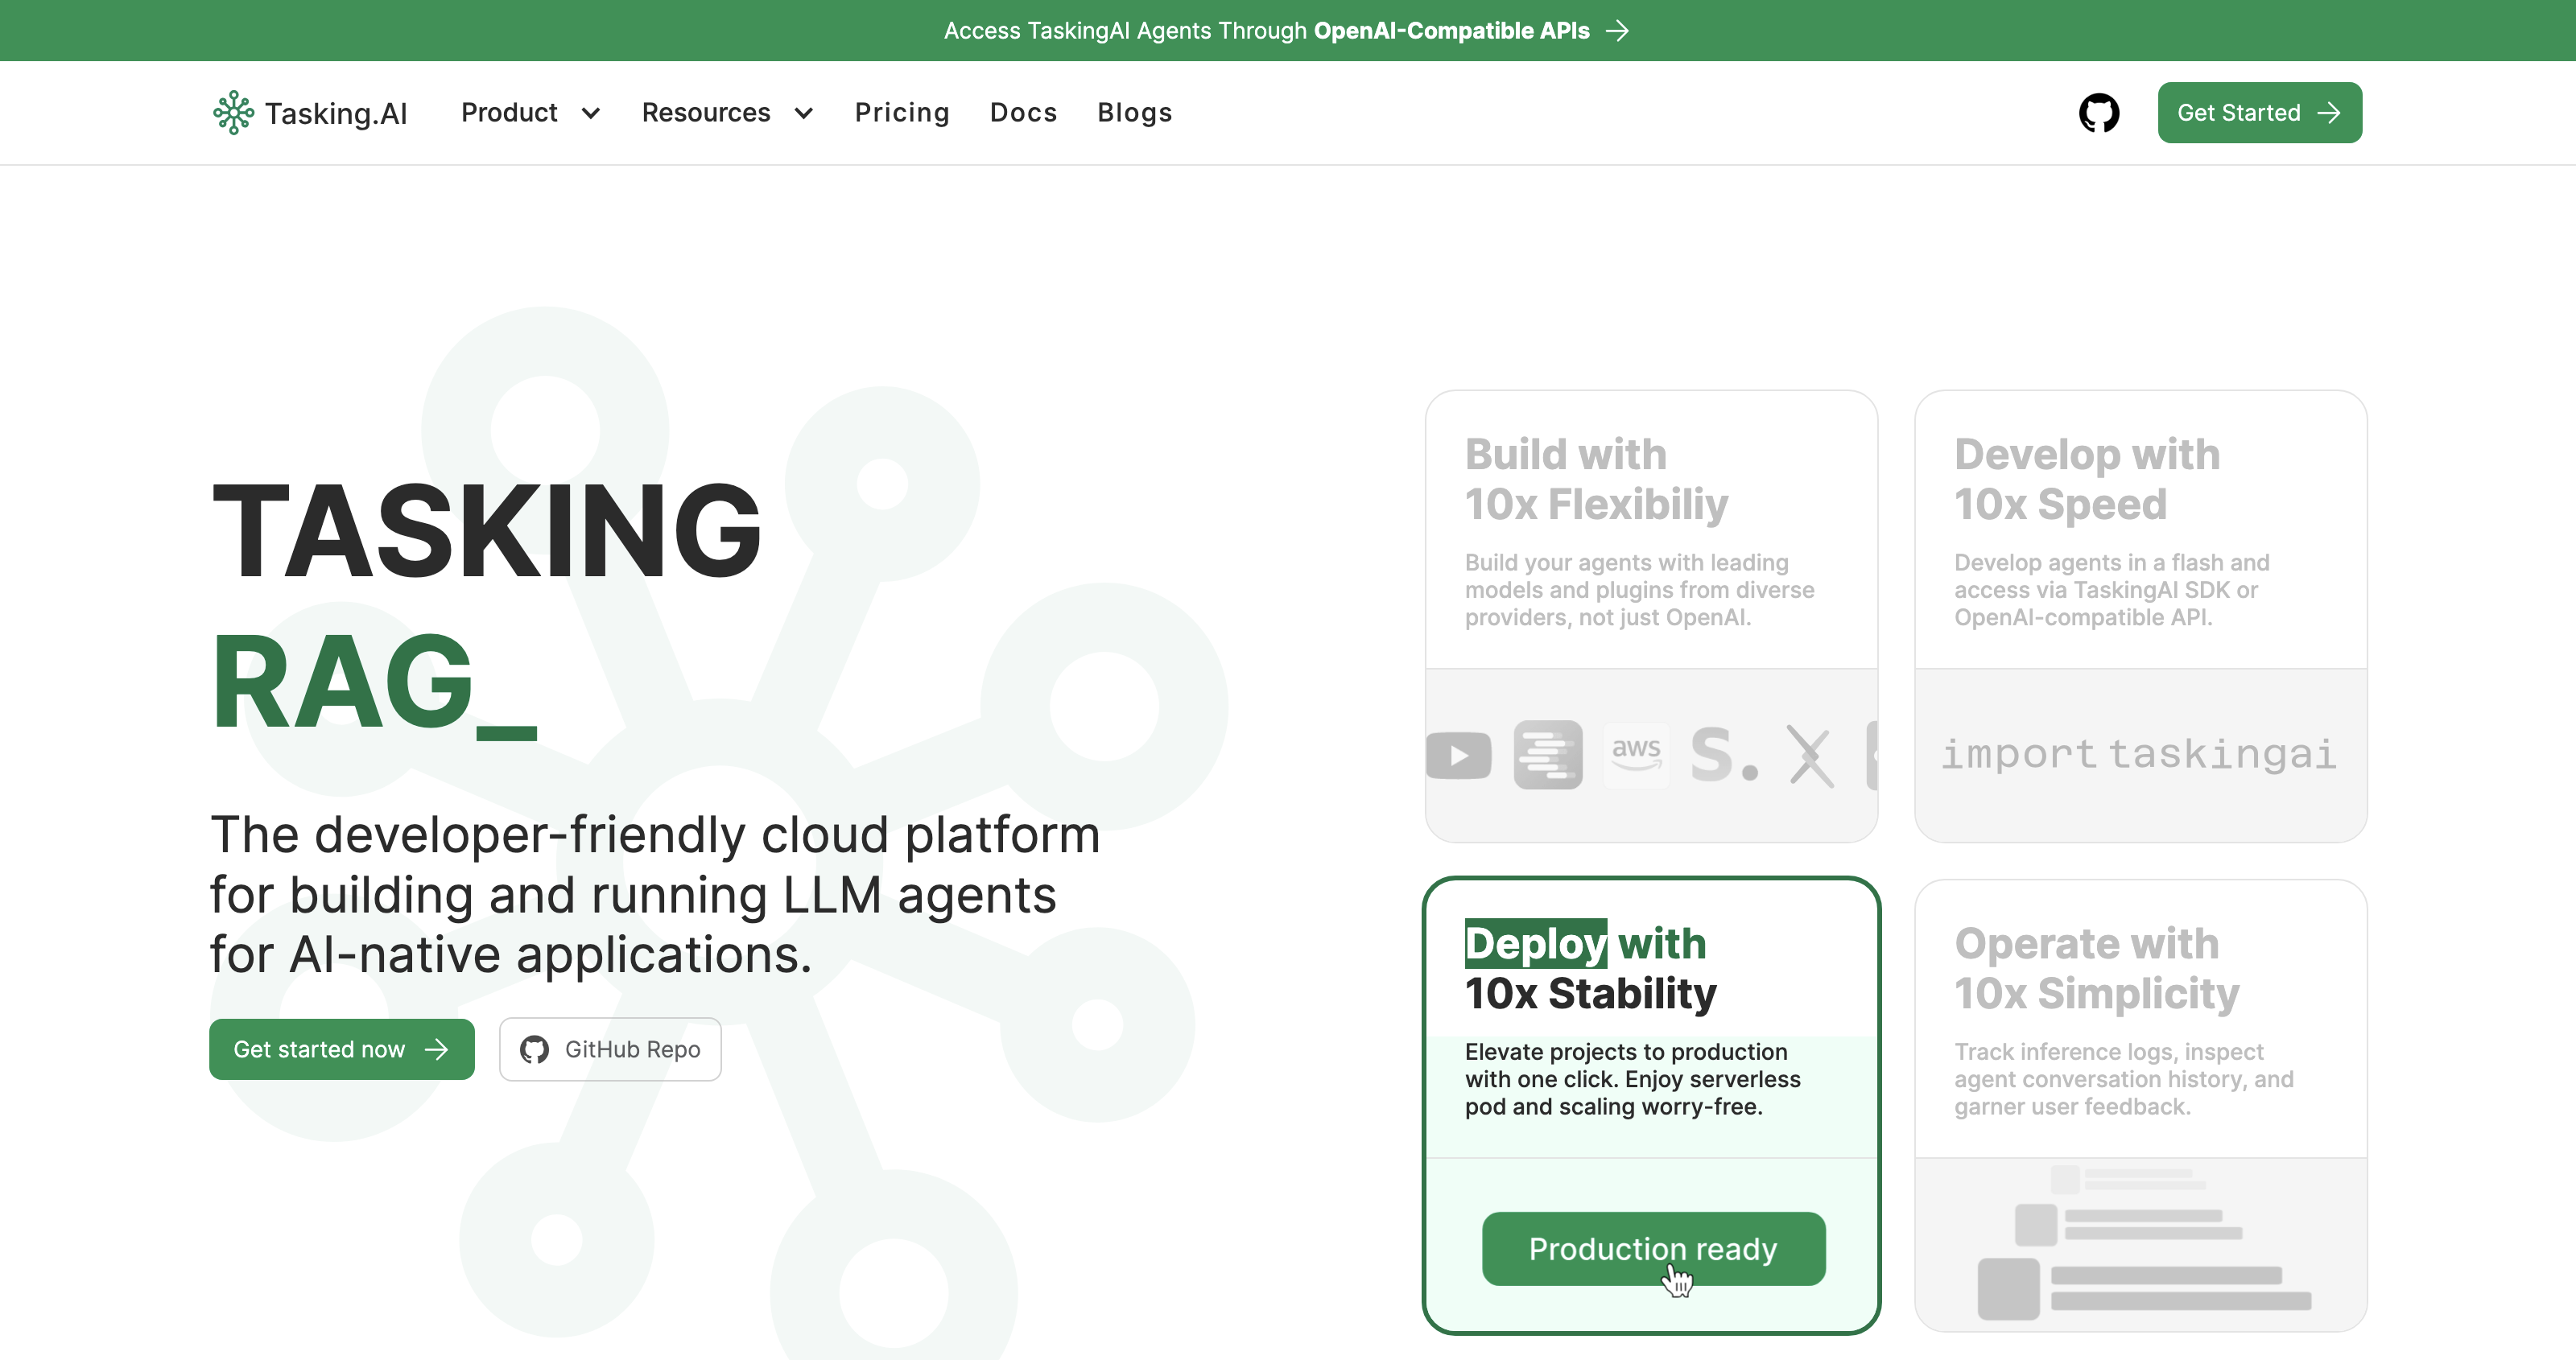Click the arrow icon in navbar Get Started button
The height and width of the screenshot is (1360, 2576).
[2329, 113]
